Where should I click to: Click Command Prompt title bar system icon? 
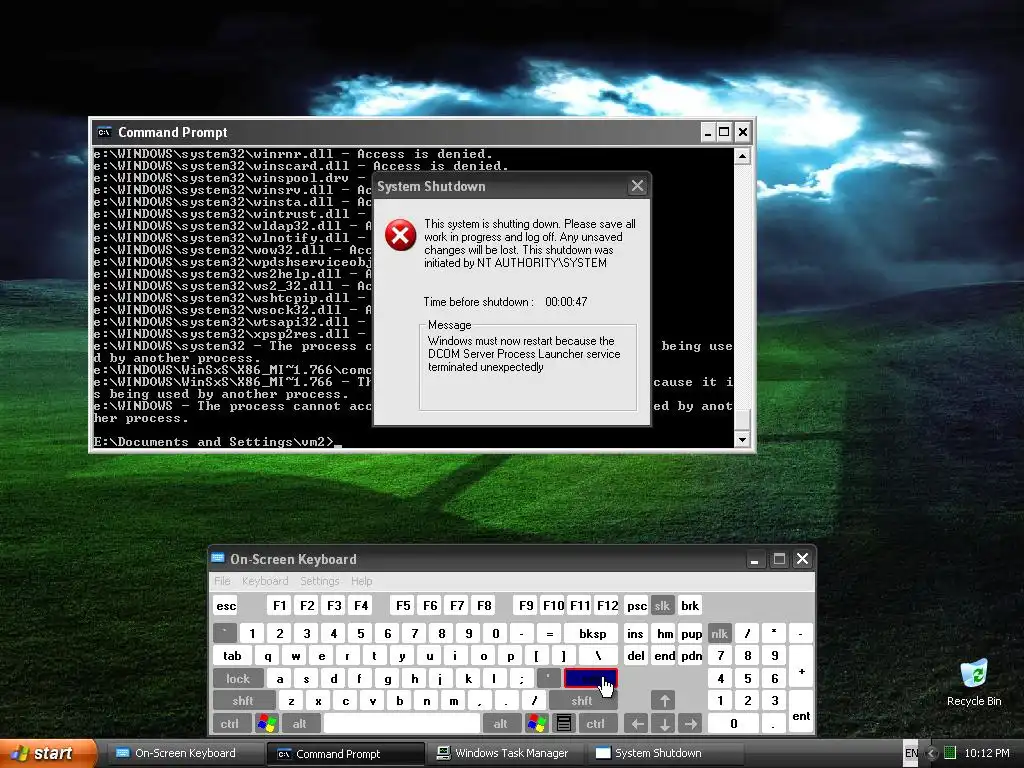pyautogui.click(x=104, y=132)
